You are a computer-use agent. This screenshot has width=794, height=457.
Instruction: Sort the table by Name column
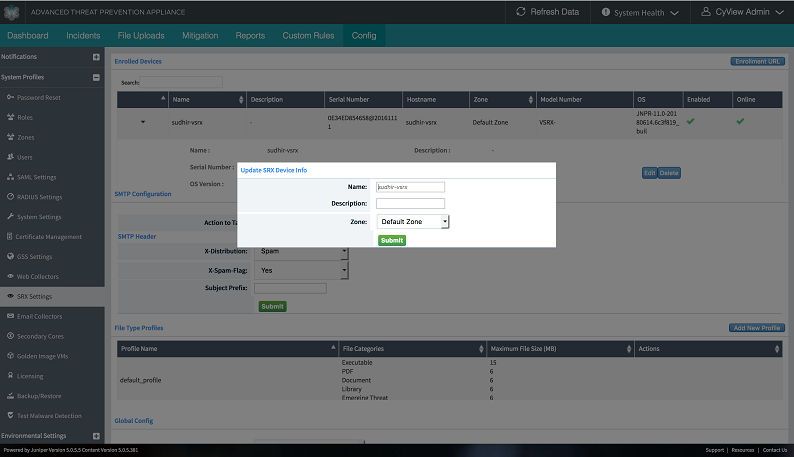(207, 99)
